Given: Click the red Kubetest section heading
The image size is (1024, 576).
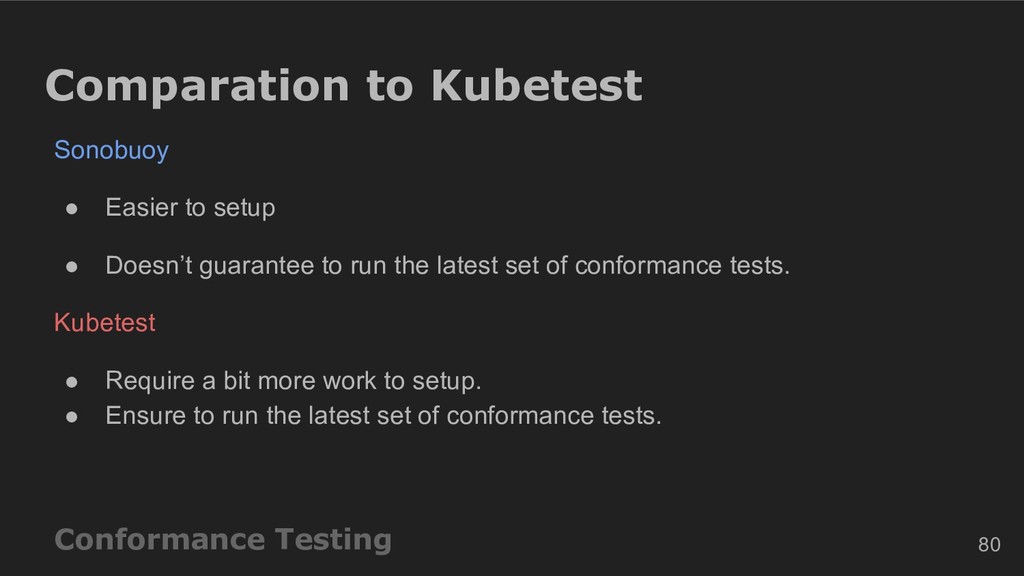Looking at the screenshot, I should [x=104, y=323].
